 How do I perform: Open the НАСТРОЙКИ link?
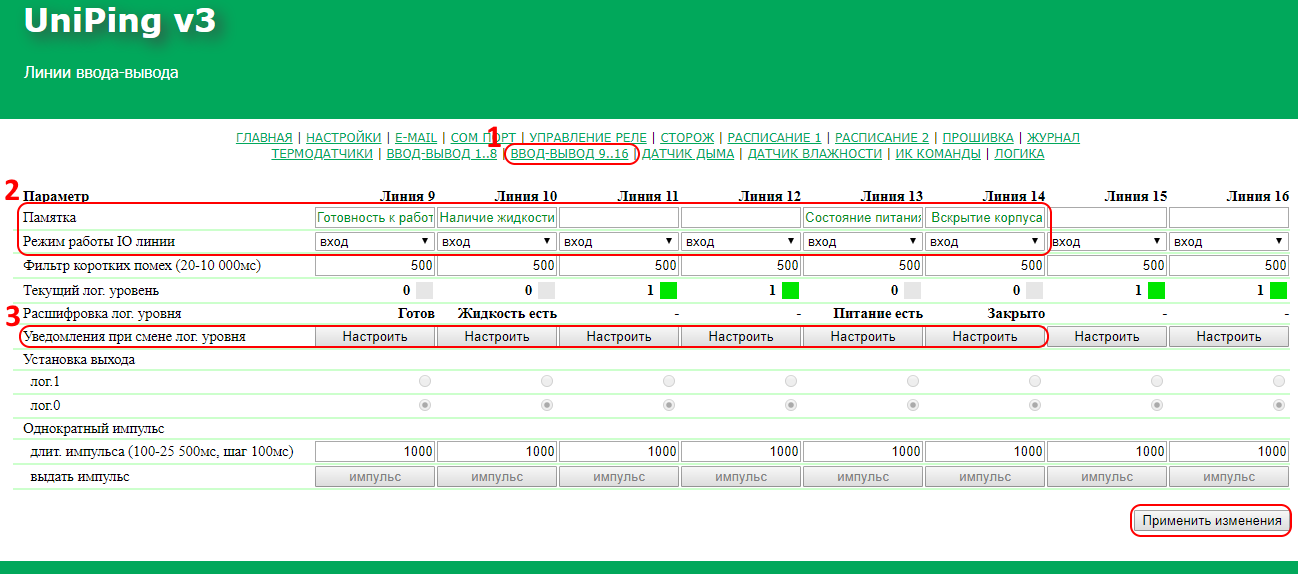[x=343, y=137]
